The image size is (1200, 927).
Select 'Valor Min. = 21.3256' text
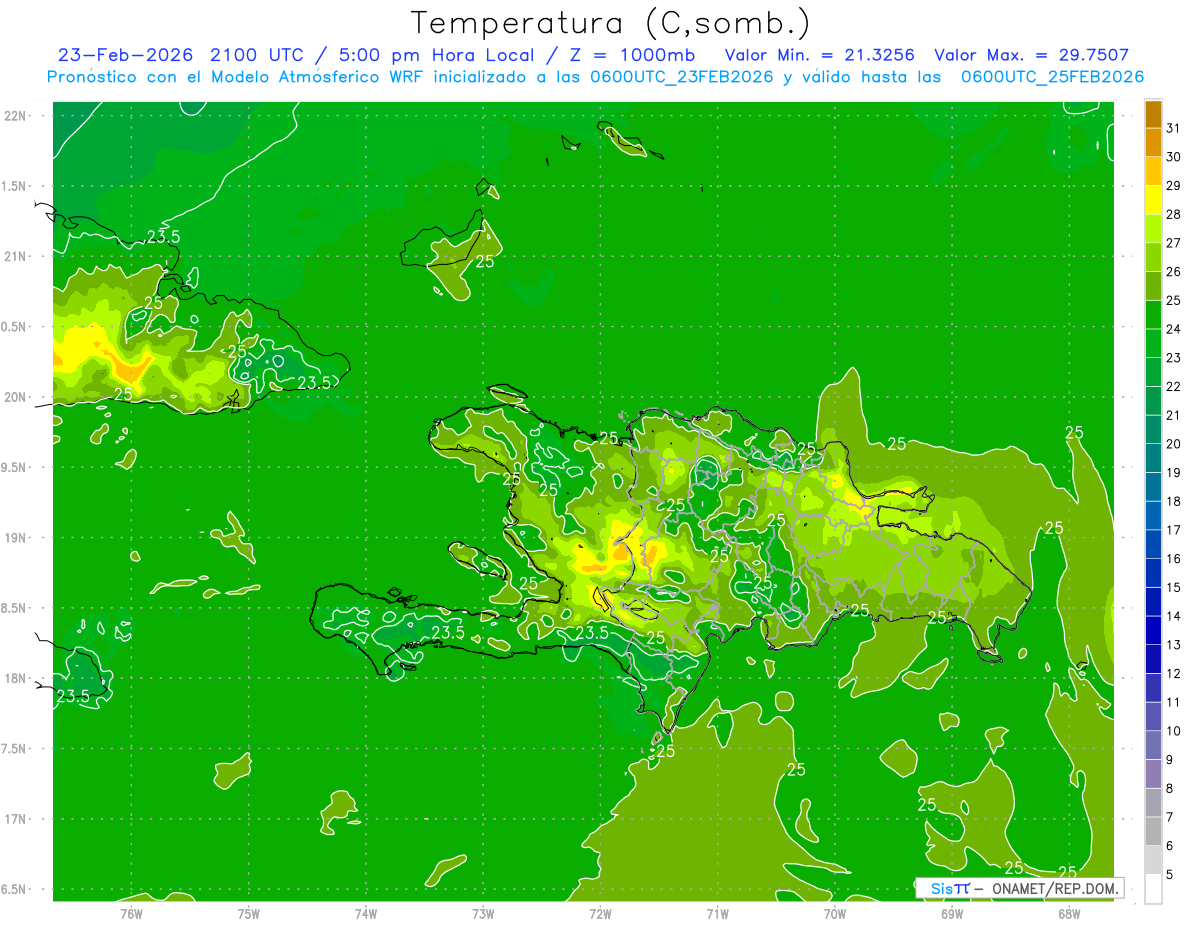click(820, 56)
